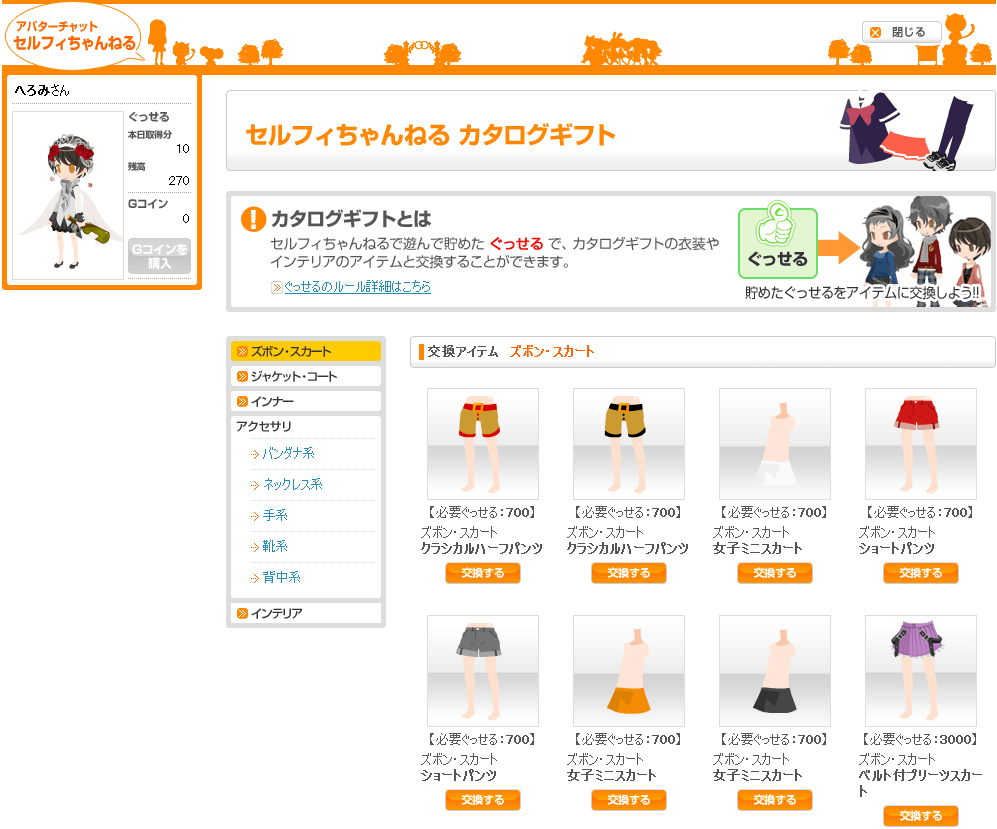The width and height of the screenshot is (997, 829).
Task: Exchange the gray ショートパンツ
Action: (483, 800)
